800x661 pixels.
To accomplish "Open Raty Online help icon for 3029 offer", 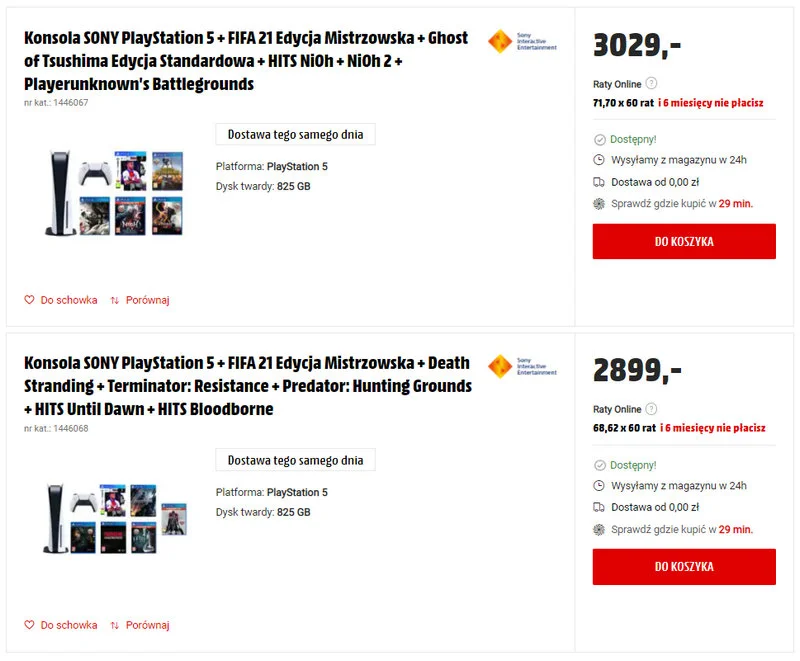I will (652, 83).
